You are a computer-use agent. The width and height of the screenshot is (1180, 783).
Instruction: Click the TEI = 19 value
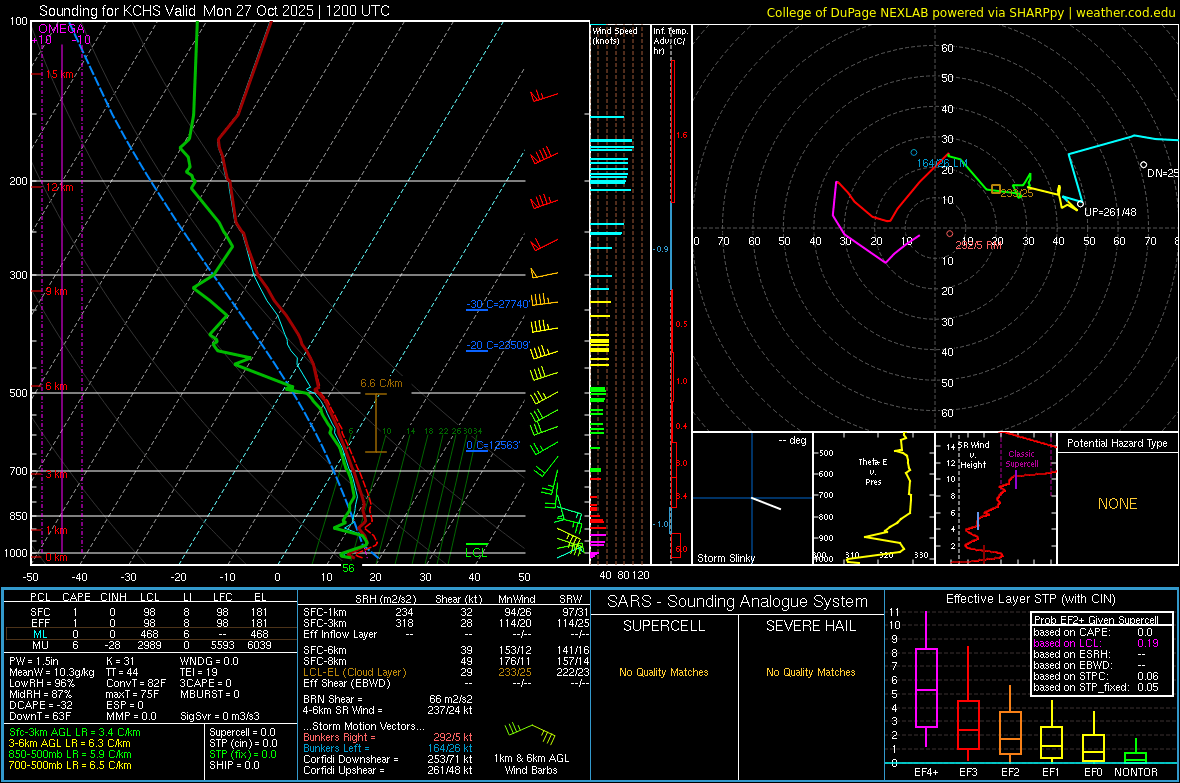199,672
